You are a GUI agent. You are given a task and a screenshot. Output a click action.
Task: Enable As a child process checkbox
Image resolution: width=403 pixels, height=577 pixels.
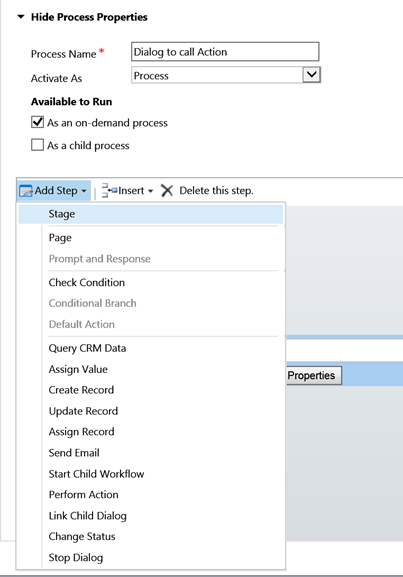[38, 145]
